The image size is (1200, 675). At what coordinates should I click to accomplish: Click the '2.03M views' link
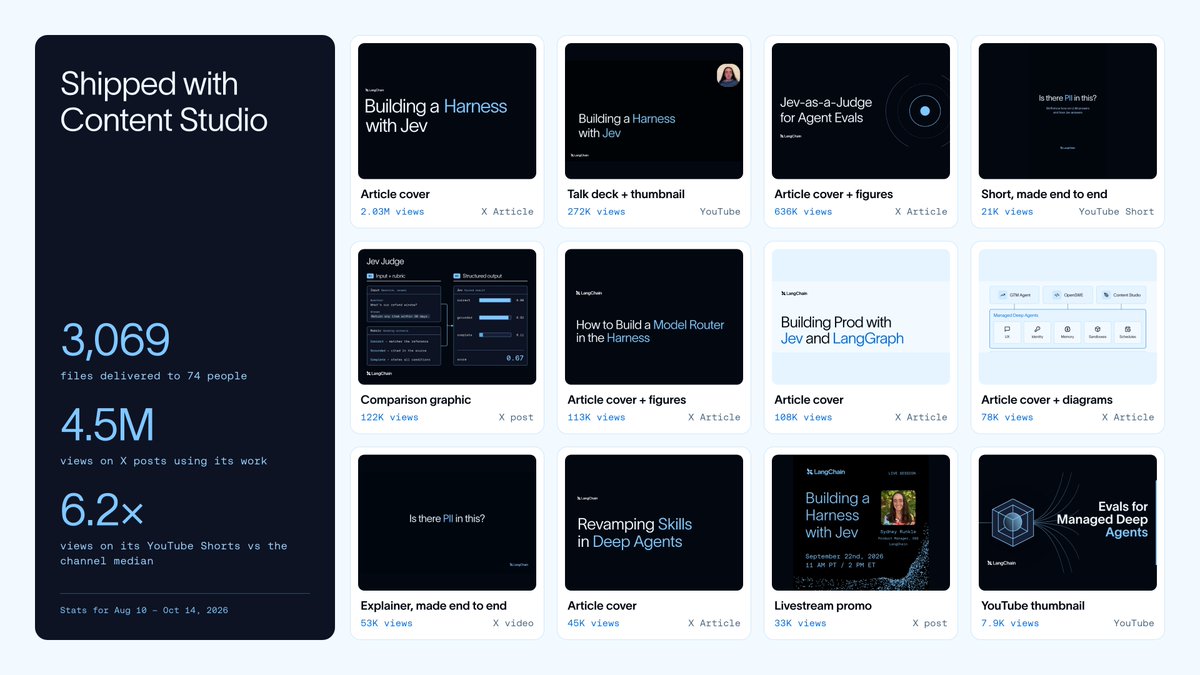click(x=392, y=212)
